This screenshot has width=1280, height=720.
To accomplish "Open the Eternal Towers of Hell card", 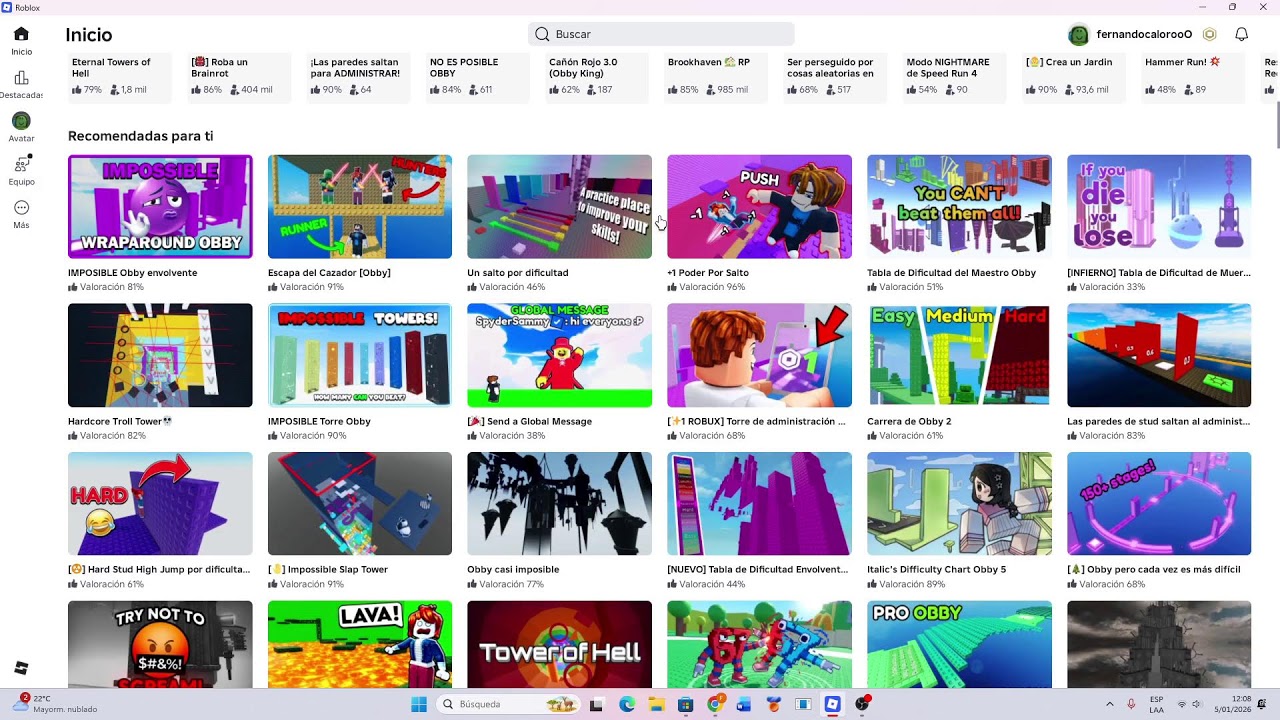I will click(x=120, y=77).
